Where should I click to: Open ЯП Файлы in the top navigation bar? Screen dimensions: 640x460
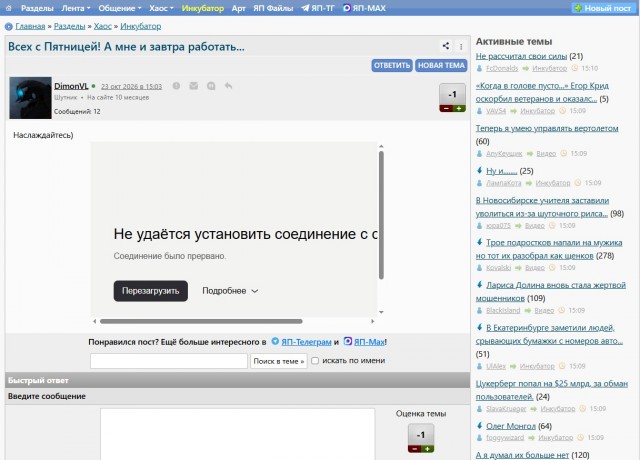pyautogui.click(x=273, y=8)
